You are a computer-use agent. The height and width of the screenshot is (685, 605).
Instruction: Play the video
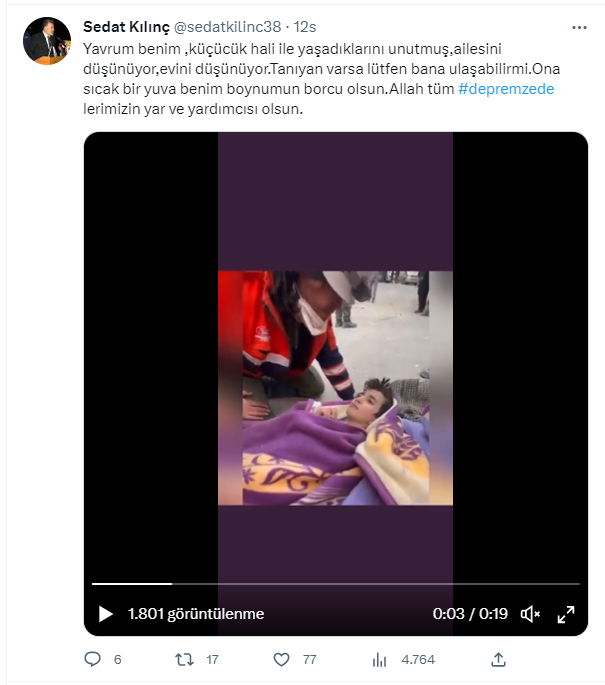[x=105, y=614]
